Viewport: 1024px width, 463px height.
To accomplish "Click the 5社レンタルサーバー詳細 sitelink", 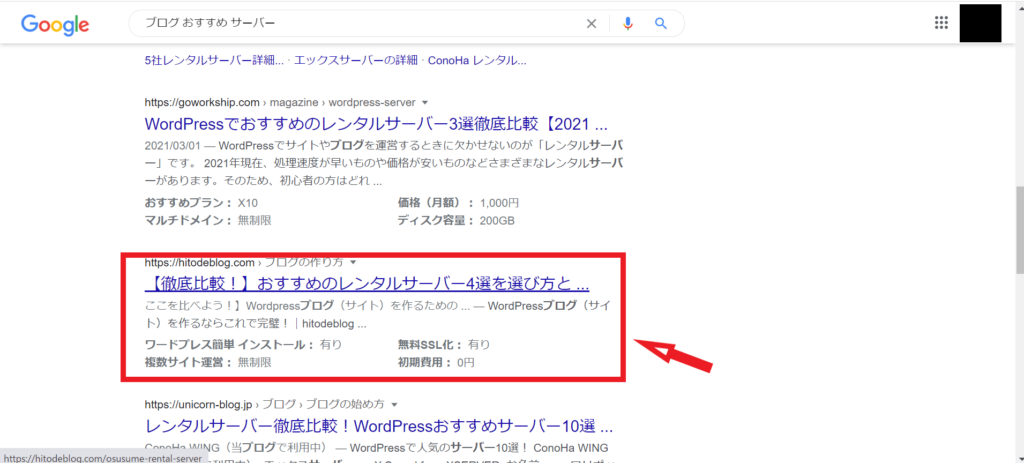I will coord(214,61).
